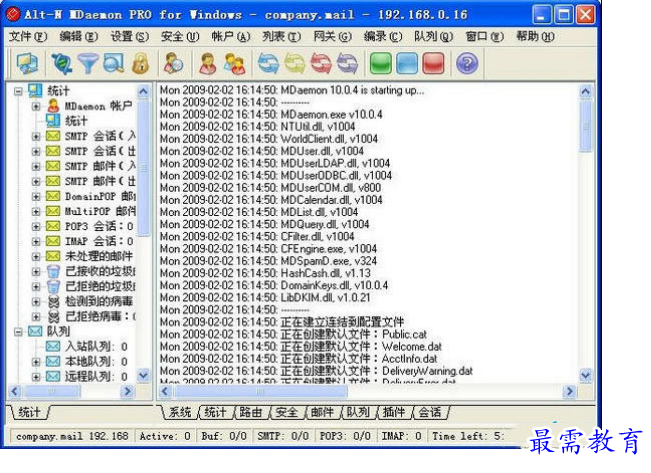Collapse the 队列 tree node
This screenshot has width=651, height=473.
tap(18, 331)
